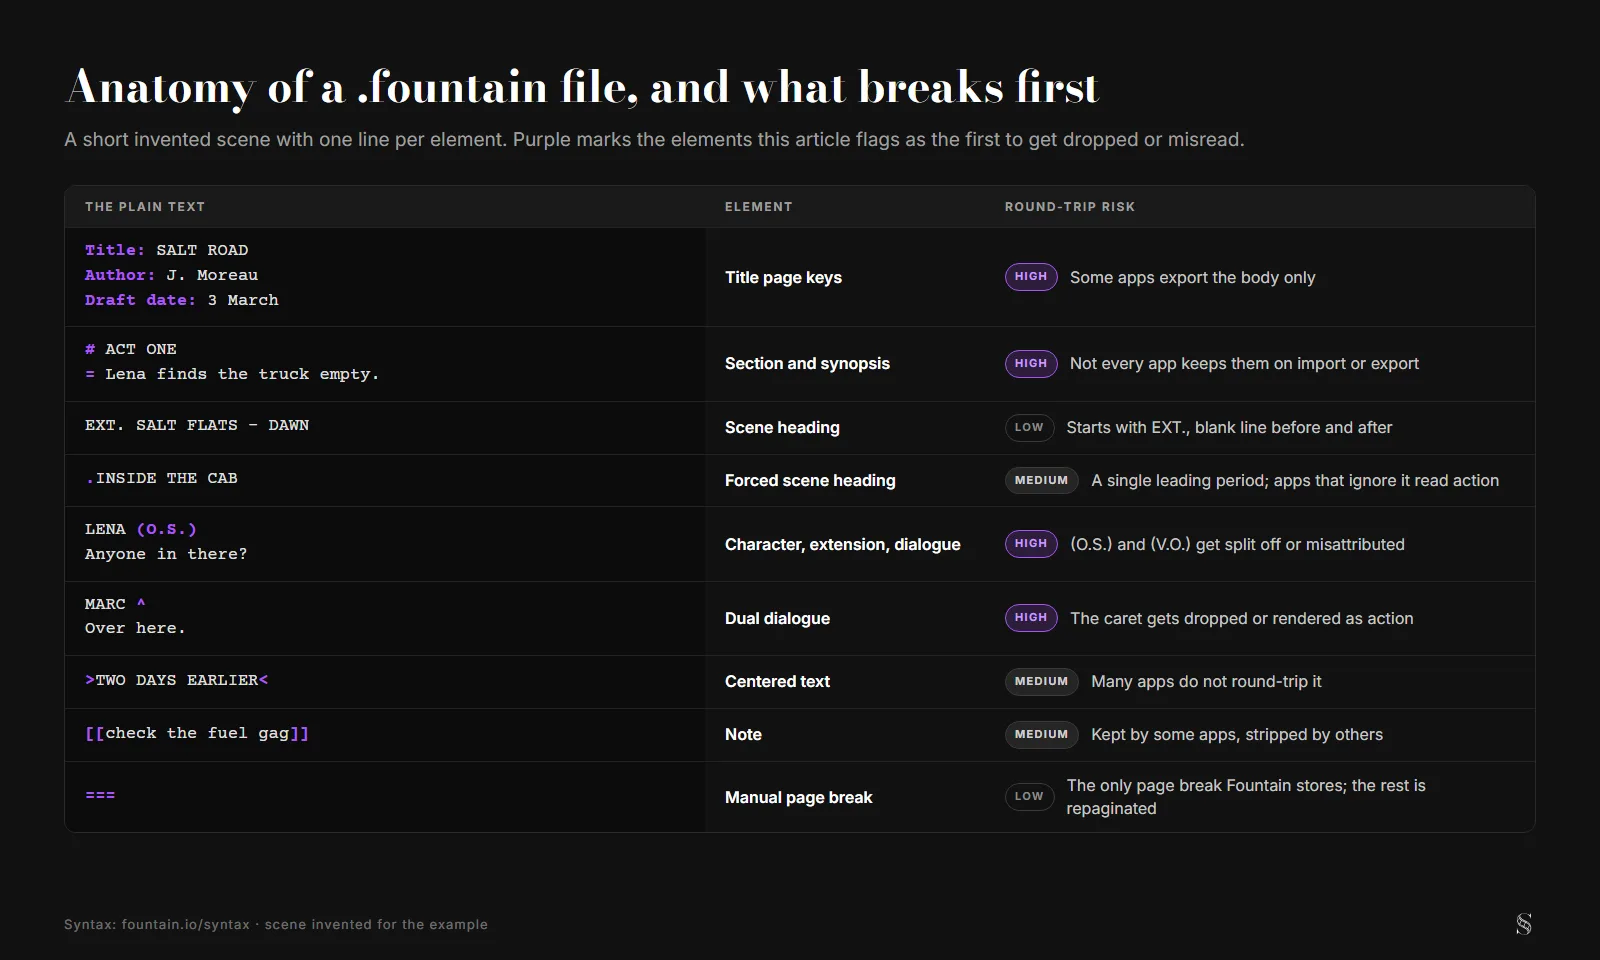This screenshot has height=960, width=1600.
Task: Click the code line 'Title: SALT ROAD'
Action: pos(167,250)
